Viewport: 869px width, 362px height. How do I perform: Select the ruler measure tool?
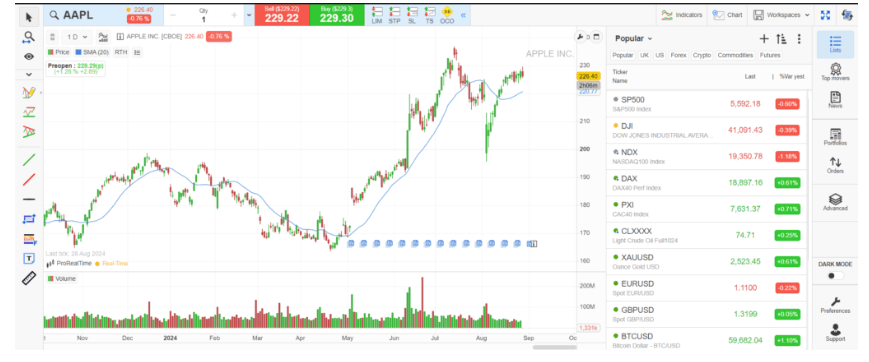(x=29, y=278)
